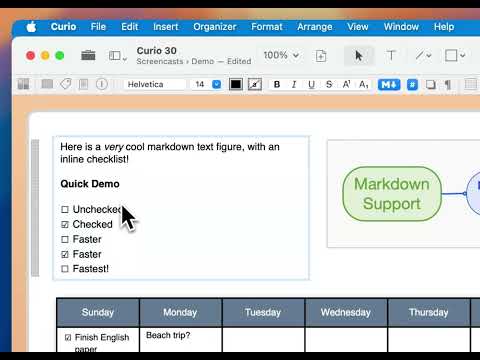
Task: Open the File menu
Action: (98, 27)
